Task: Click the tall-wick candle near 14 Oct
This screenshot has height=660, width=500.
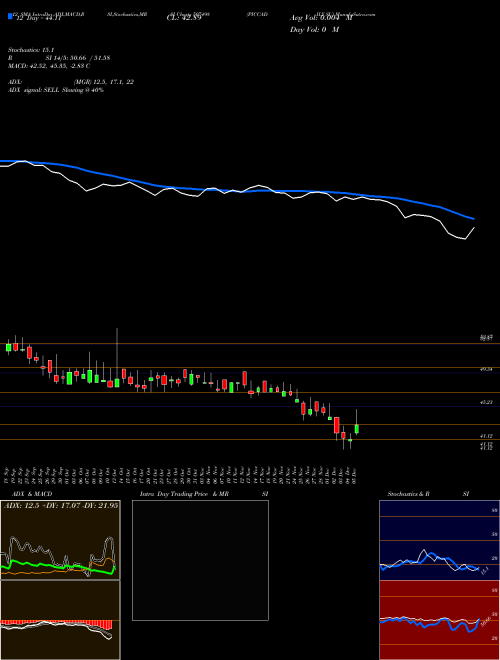Action: pos(117,382)
